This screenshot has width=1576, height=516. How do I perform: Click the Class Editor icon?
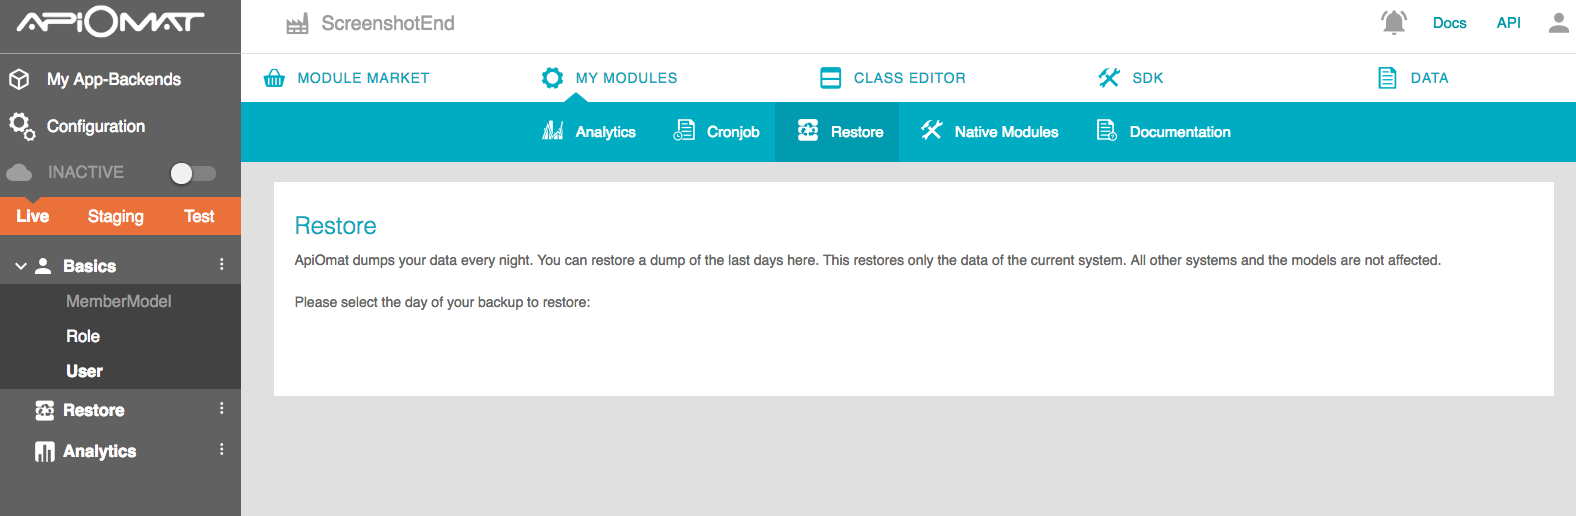tap(830, 78)
